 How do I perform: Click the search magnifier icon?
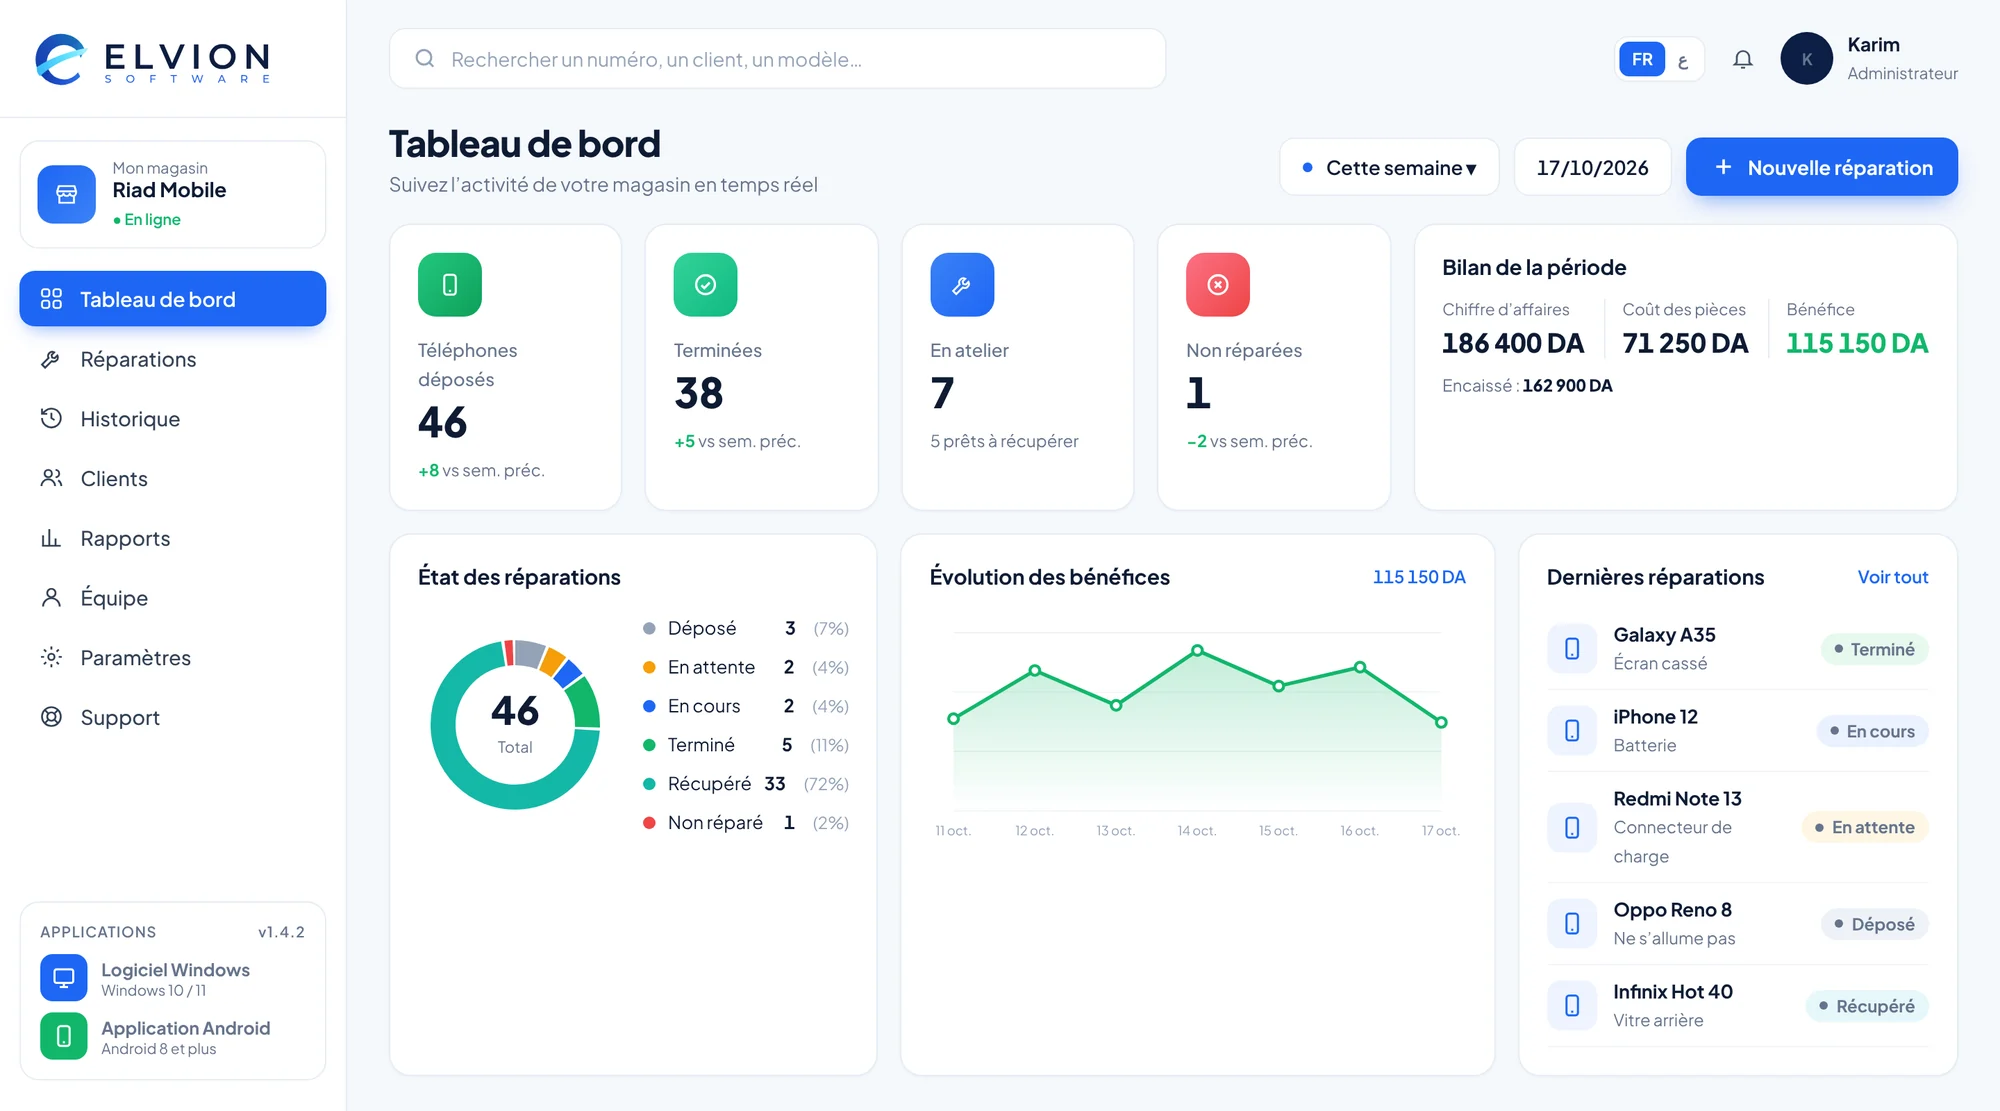425,59
